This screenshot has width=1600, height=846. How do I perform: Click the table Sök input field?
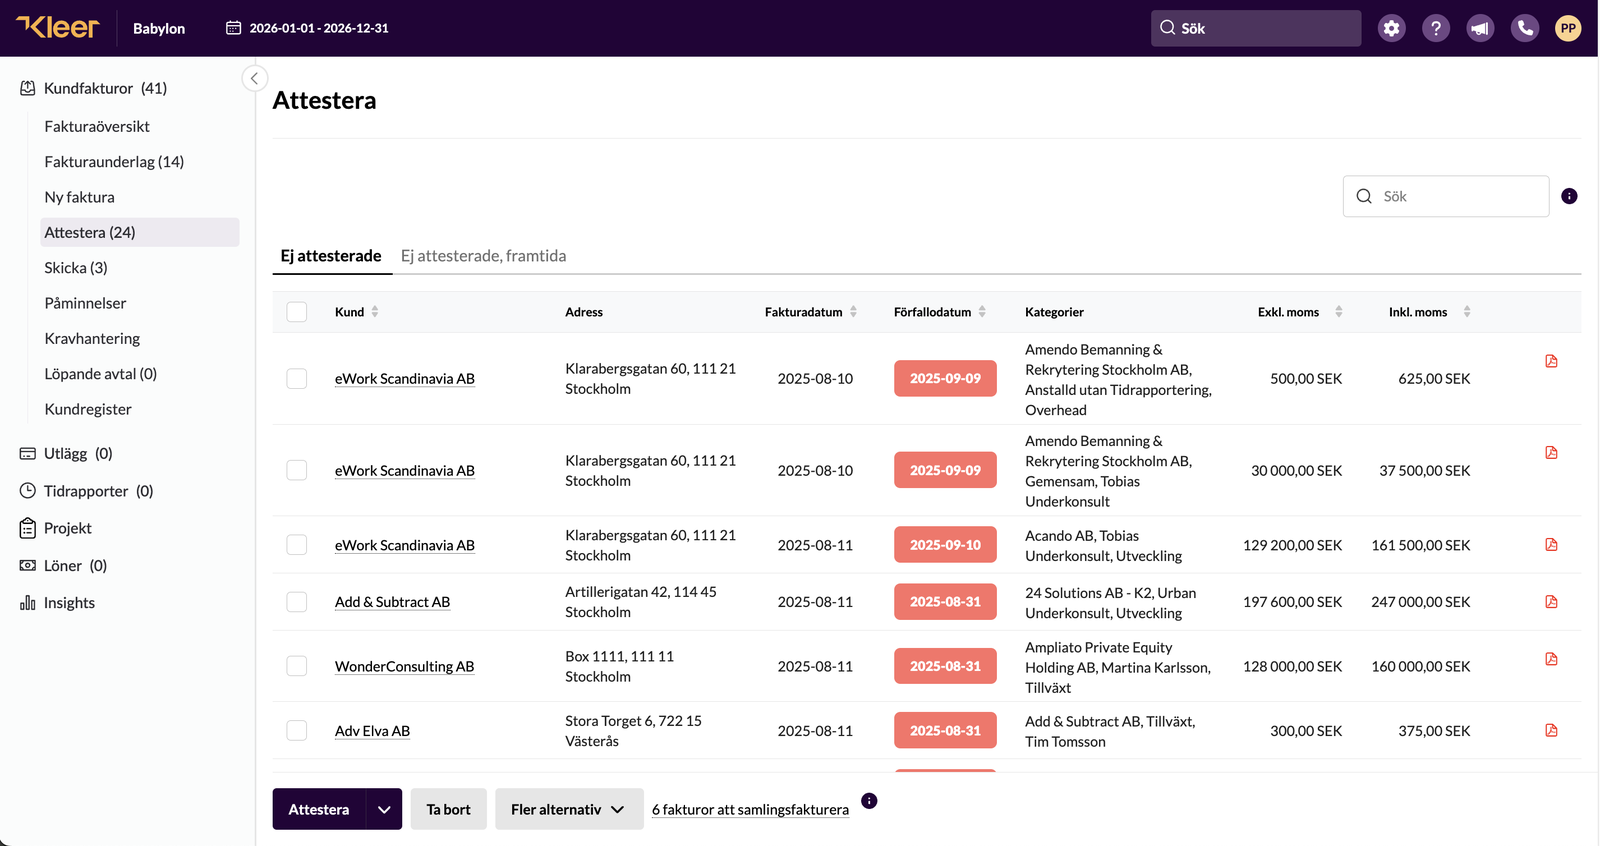point(1445,196)
